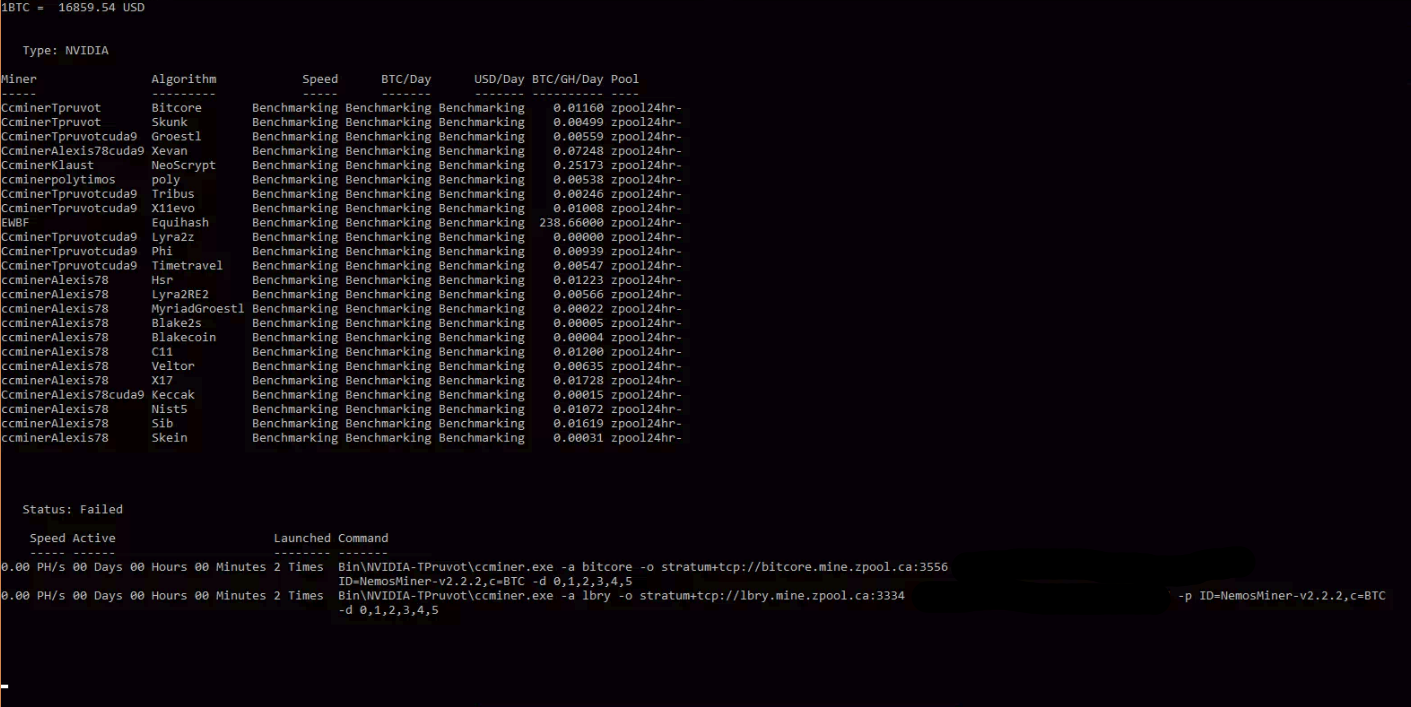Click the 'X11evo' algorithm cell
1411x707 pixels.
tap(173, 208)
